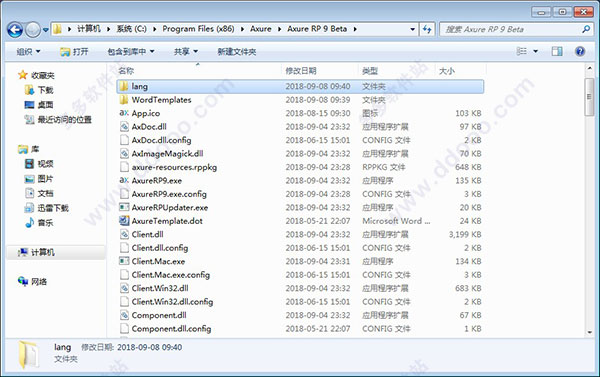This screenshot has height=377, width=600.
Task: Open the 包含到库中 menu
Action: pos(130,51)
